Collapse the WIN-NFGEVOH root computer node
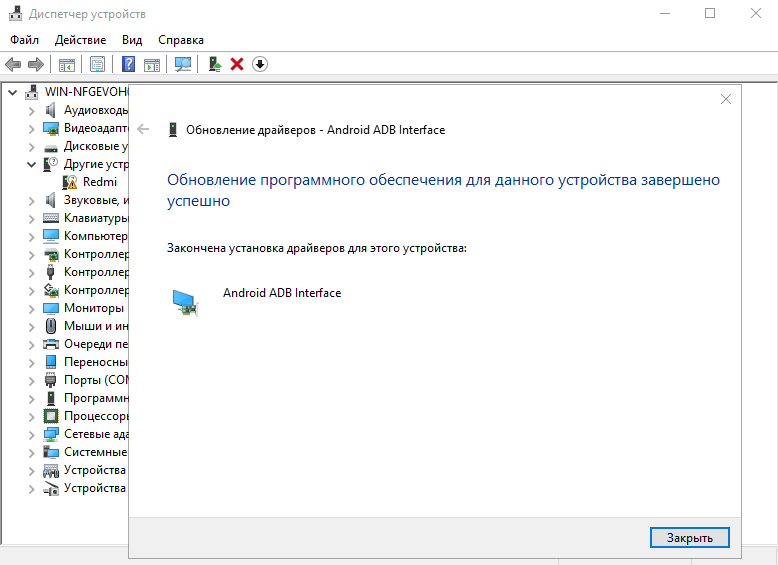Image resolution: width=778 pixels, height=565 pixels. (12, 92)
